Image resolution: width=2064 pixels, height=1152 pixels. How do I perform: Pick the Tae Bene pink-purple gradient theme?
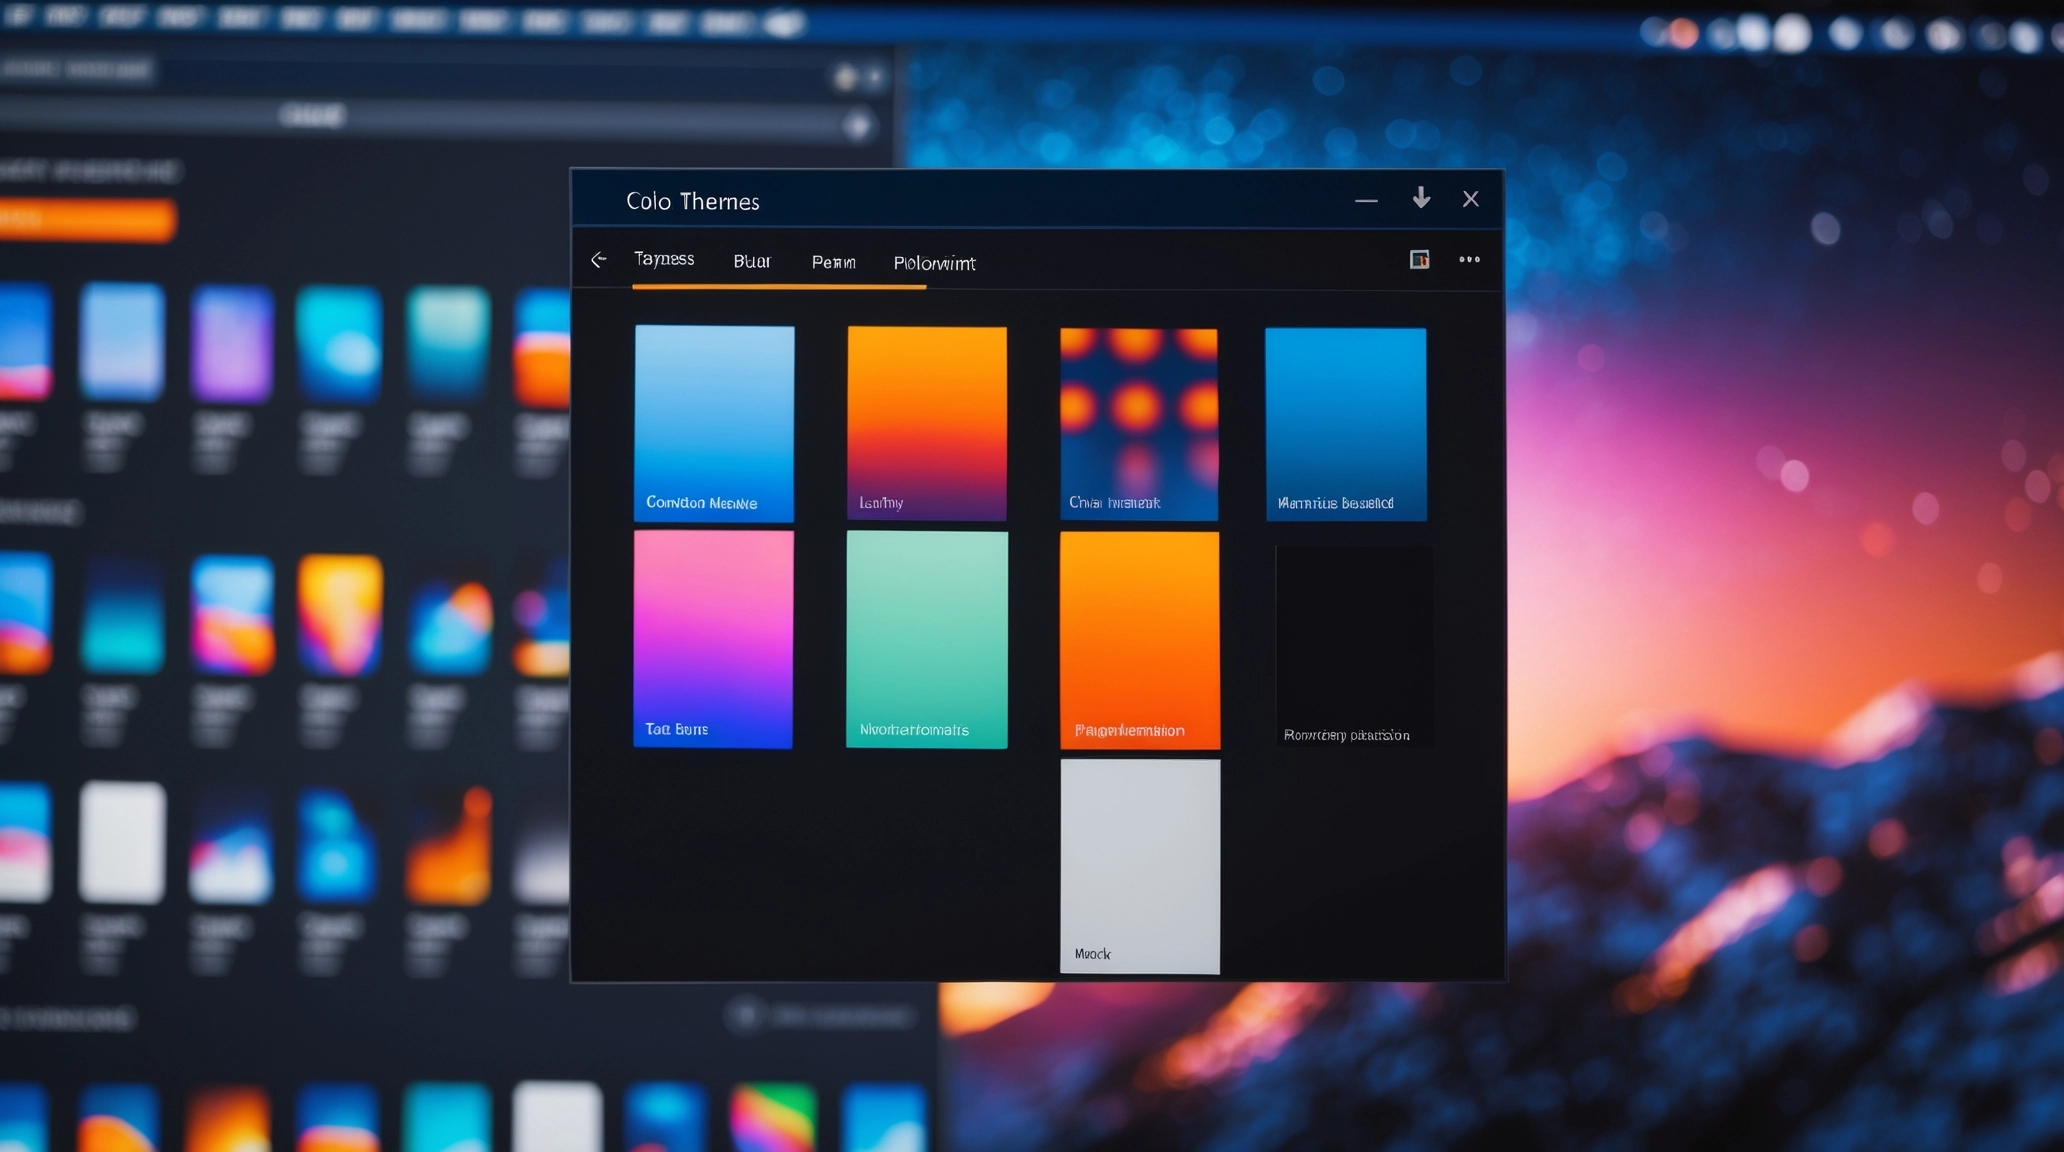tap(713, 638)
